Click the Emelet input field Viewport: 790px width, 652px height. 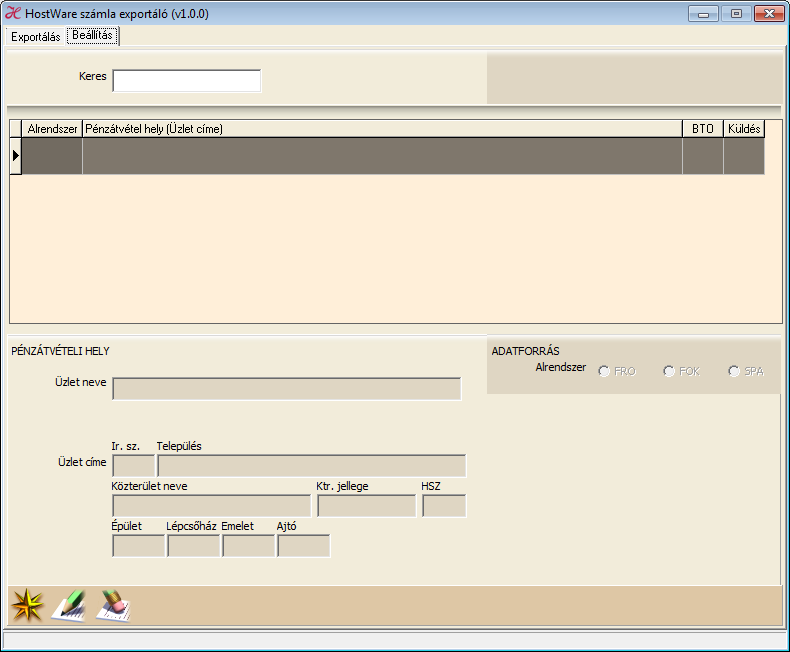click(x=249, y=546)
